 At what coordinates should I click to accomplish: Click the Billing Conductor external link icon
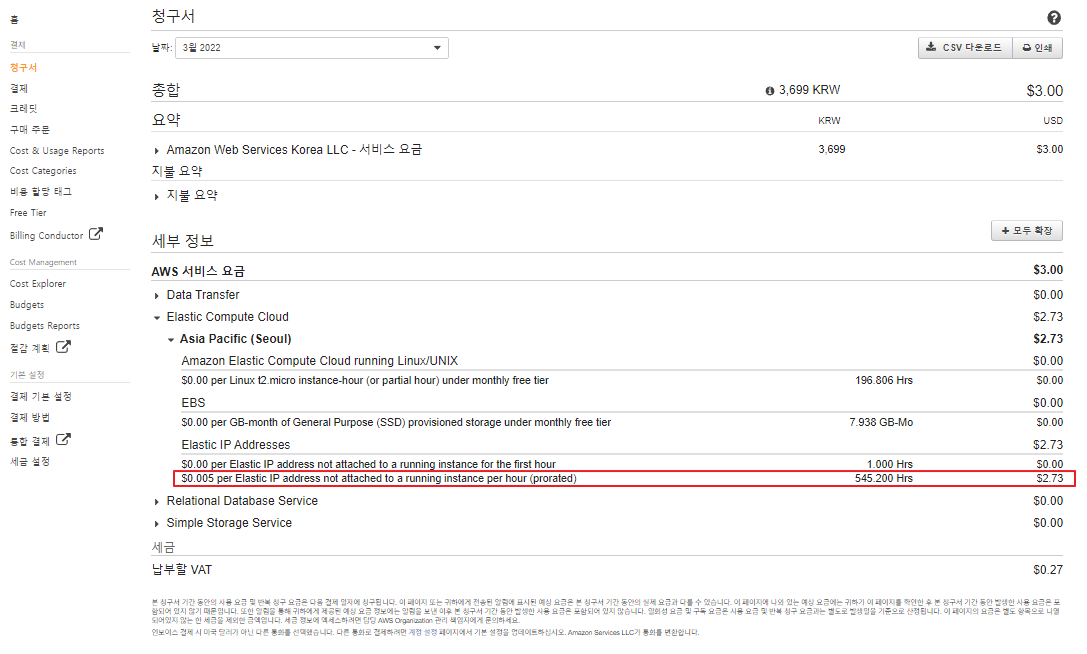point(96,234)
